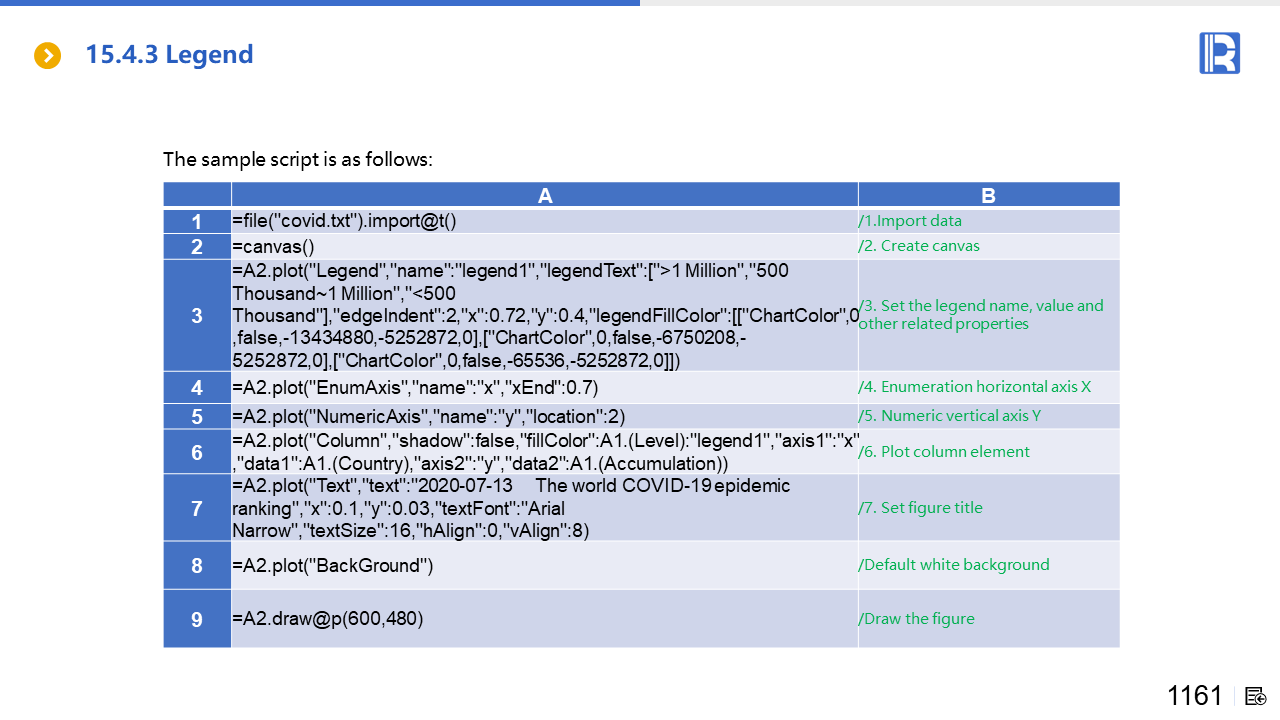Select row header 9
Screen dimensions: 1280x720
[197, 620]
